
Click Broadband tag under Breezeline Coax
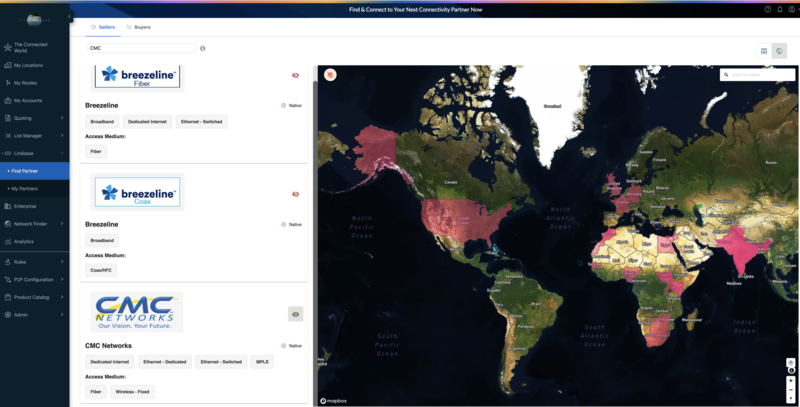point(102,241)
